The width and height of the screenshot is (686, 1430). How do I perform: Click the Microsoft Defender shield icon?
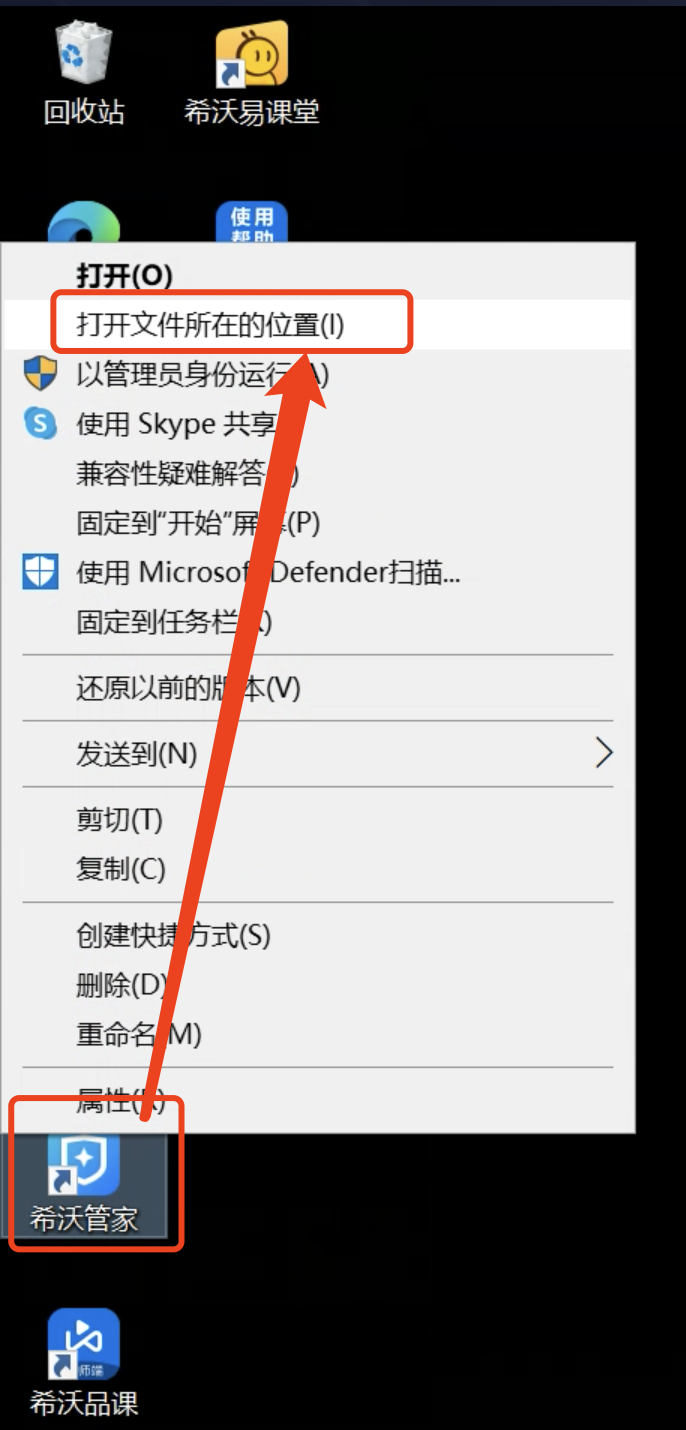coord(41,573)
